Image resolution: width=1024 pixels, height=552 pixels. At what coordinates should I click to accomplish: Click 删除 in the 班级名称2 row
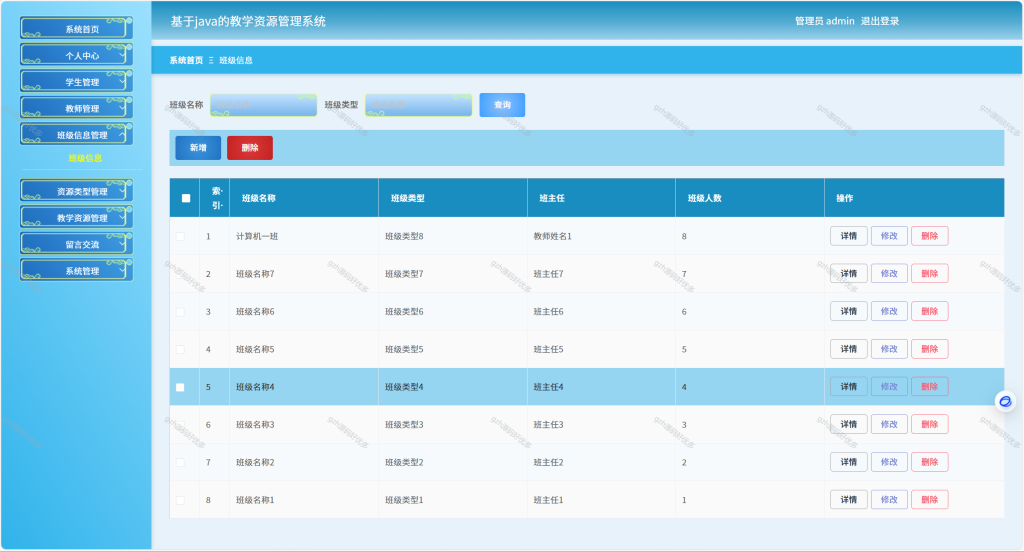coord(929,462)
